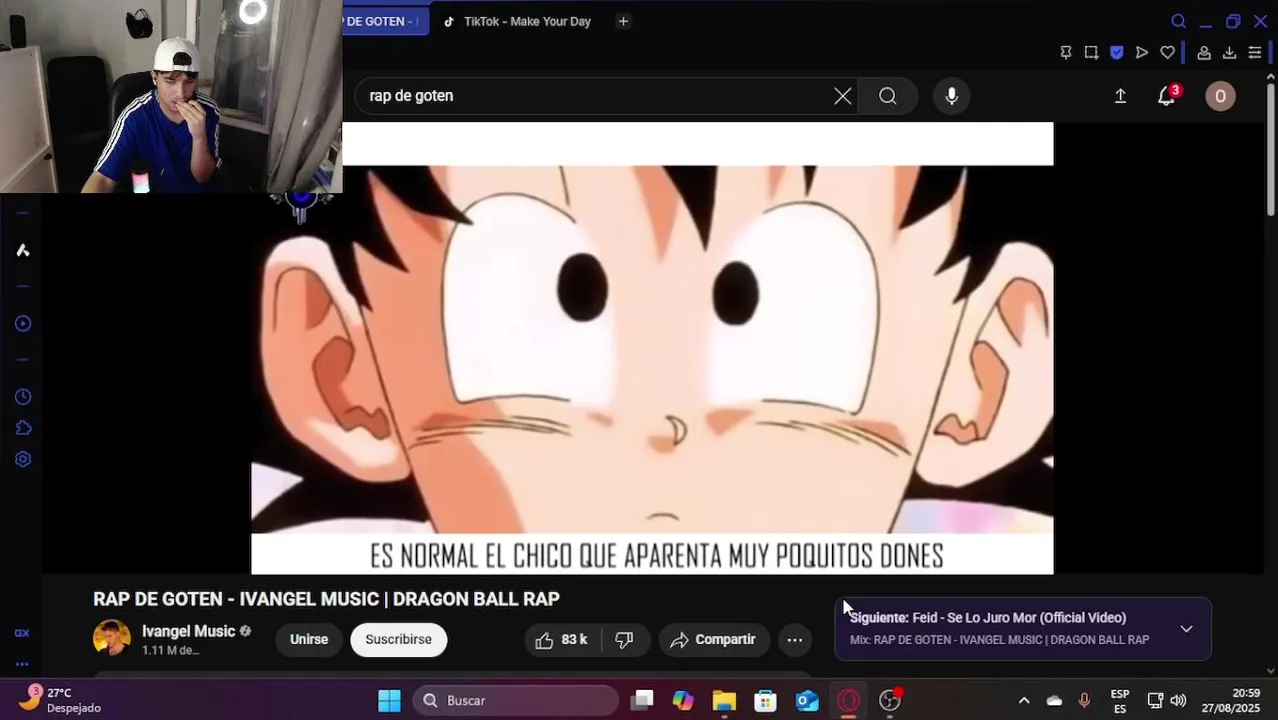
Task: Click the Goten video player
Action: (652, 348)
